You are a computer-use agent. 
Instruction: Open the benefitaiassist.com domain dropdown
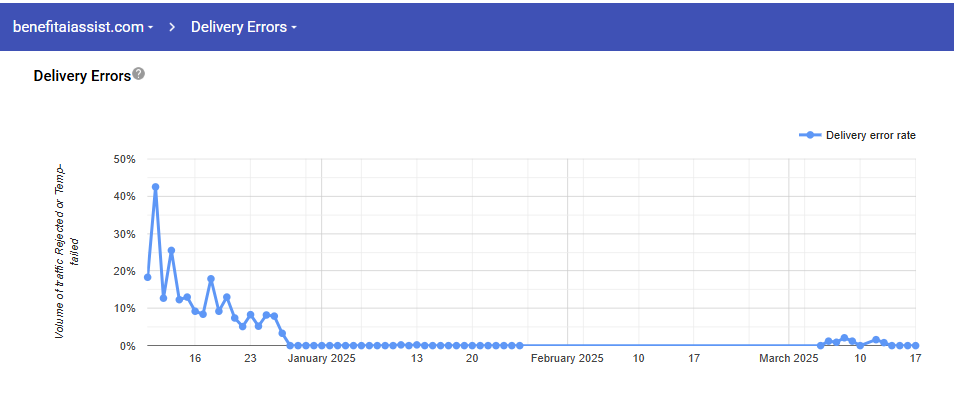pos(82,26)
